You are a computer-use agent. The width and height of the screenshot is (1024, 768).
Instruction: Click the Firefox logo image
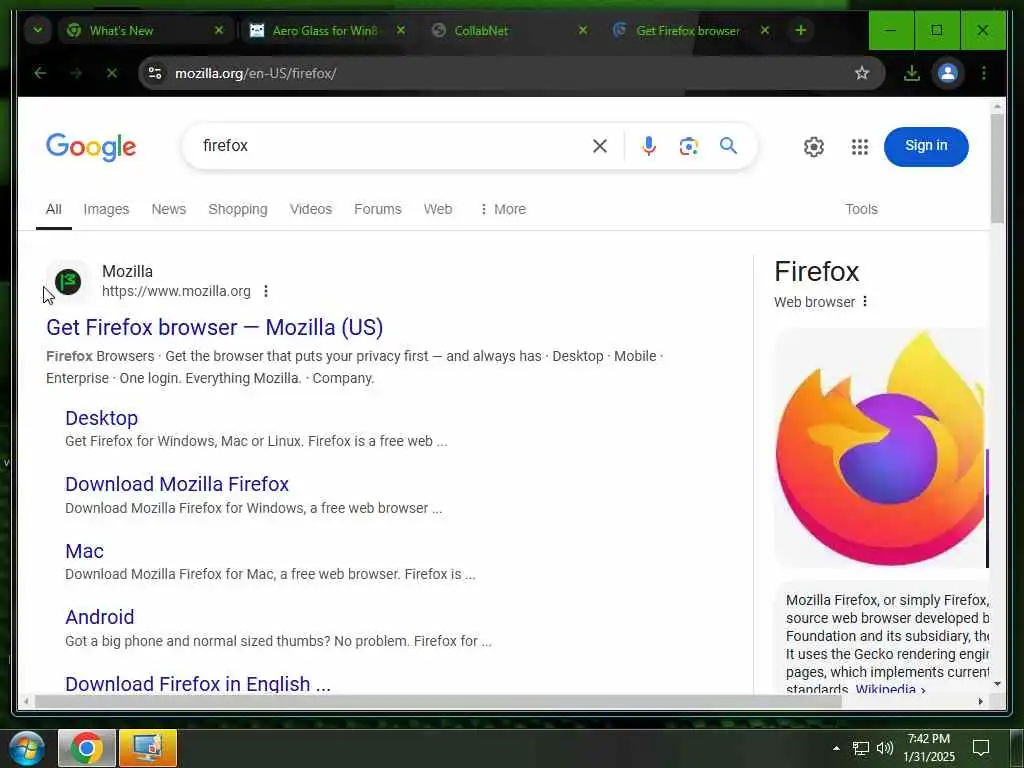882,448
